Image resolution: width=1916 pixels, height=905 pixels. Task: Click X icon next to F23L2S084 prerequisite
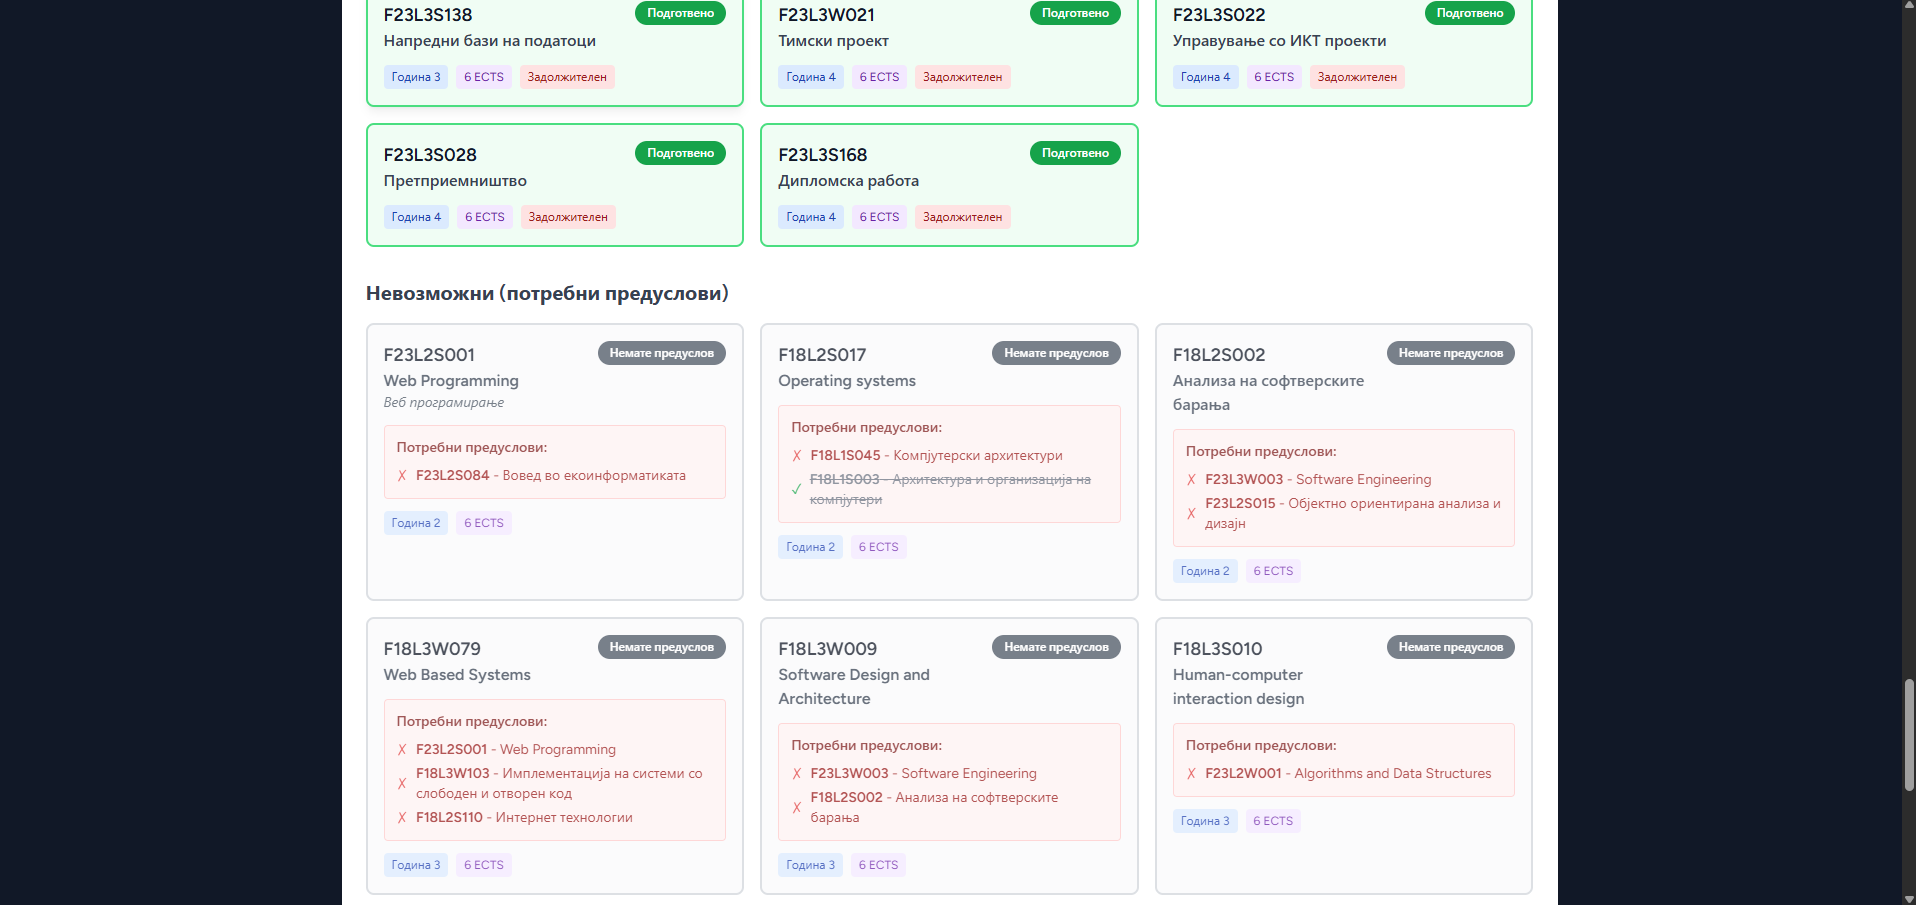click(x=402, y=476)
